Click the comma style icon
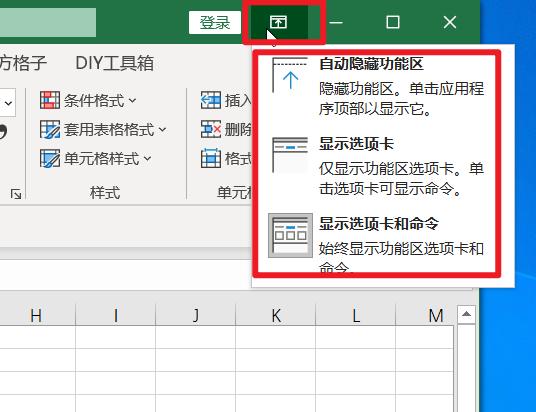Viewport: 536px width, 412px height. pyautogui.click(x=3, y=132)
